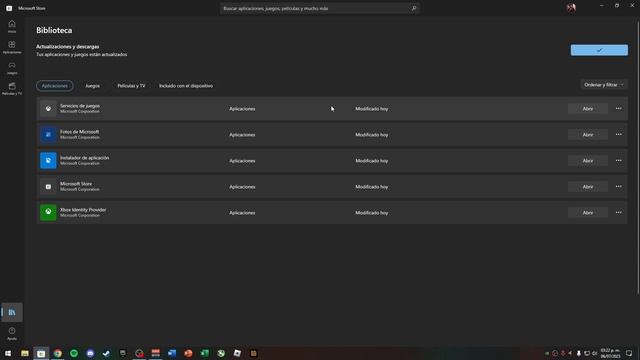Viewport: 640px width, 360px height.
Task: Click the taskbar clock and date
Action: pos(610,353)
